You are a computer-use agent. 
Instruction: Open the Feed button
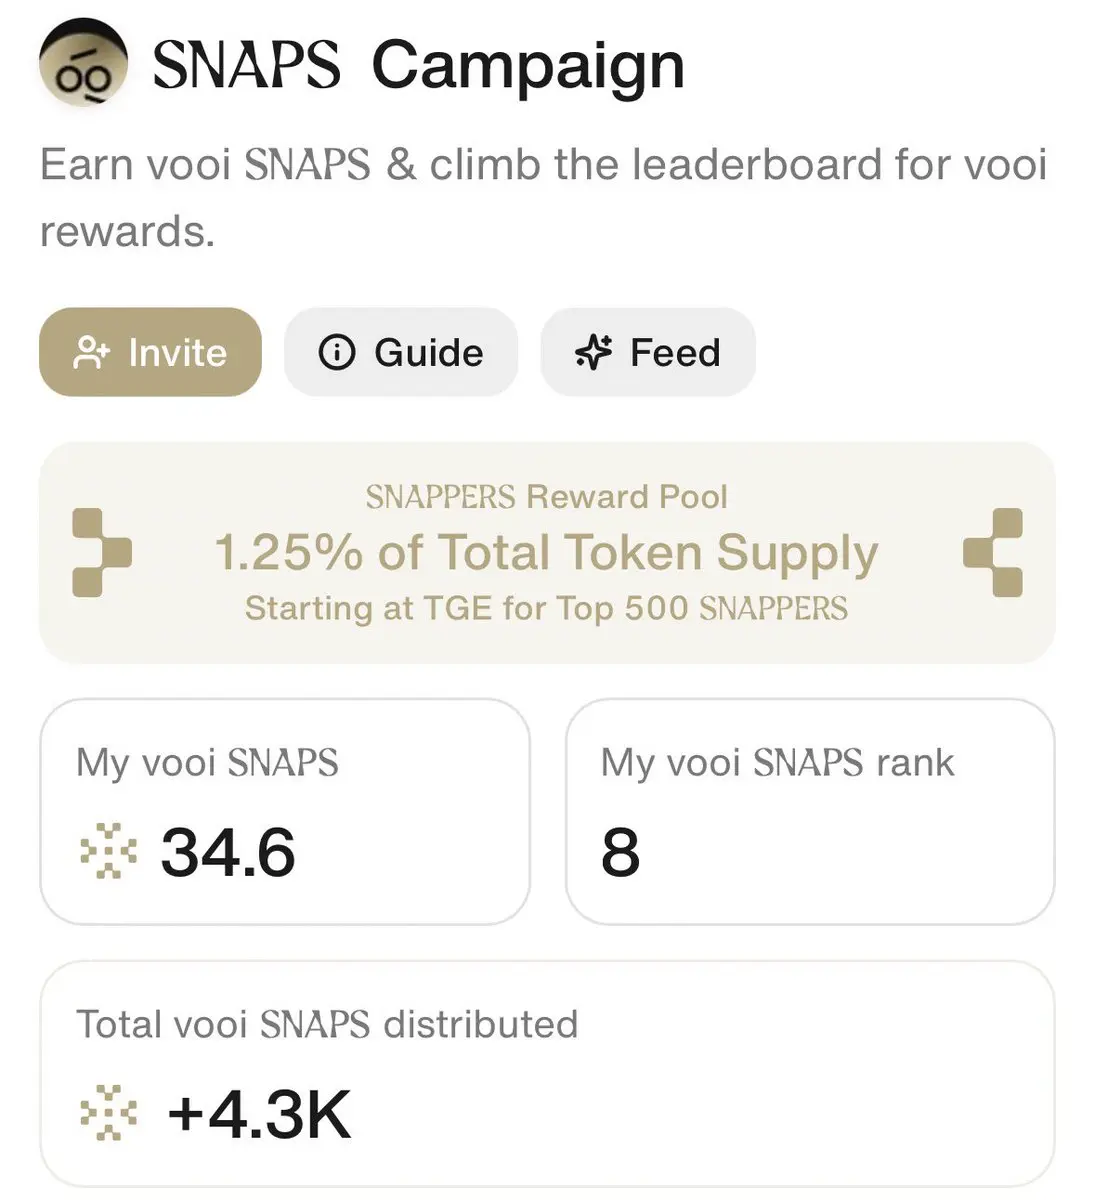click(x=648, y=352)
